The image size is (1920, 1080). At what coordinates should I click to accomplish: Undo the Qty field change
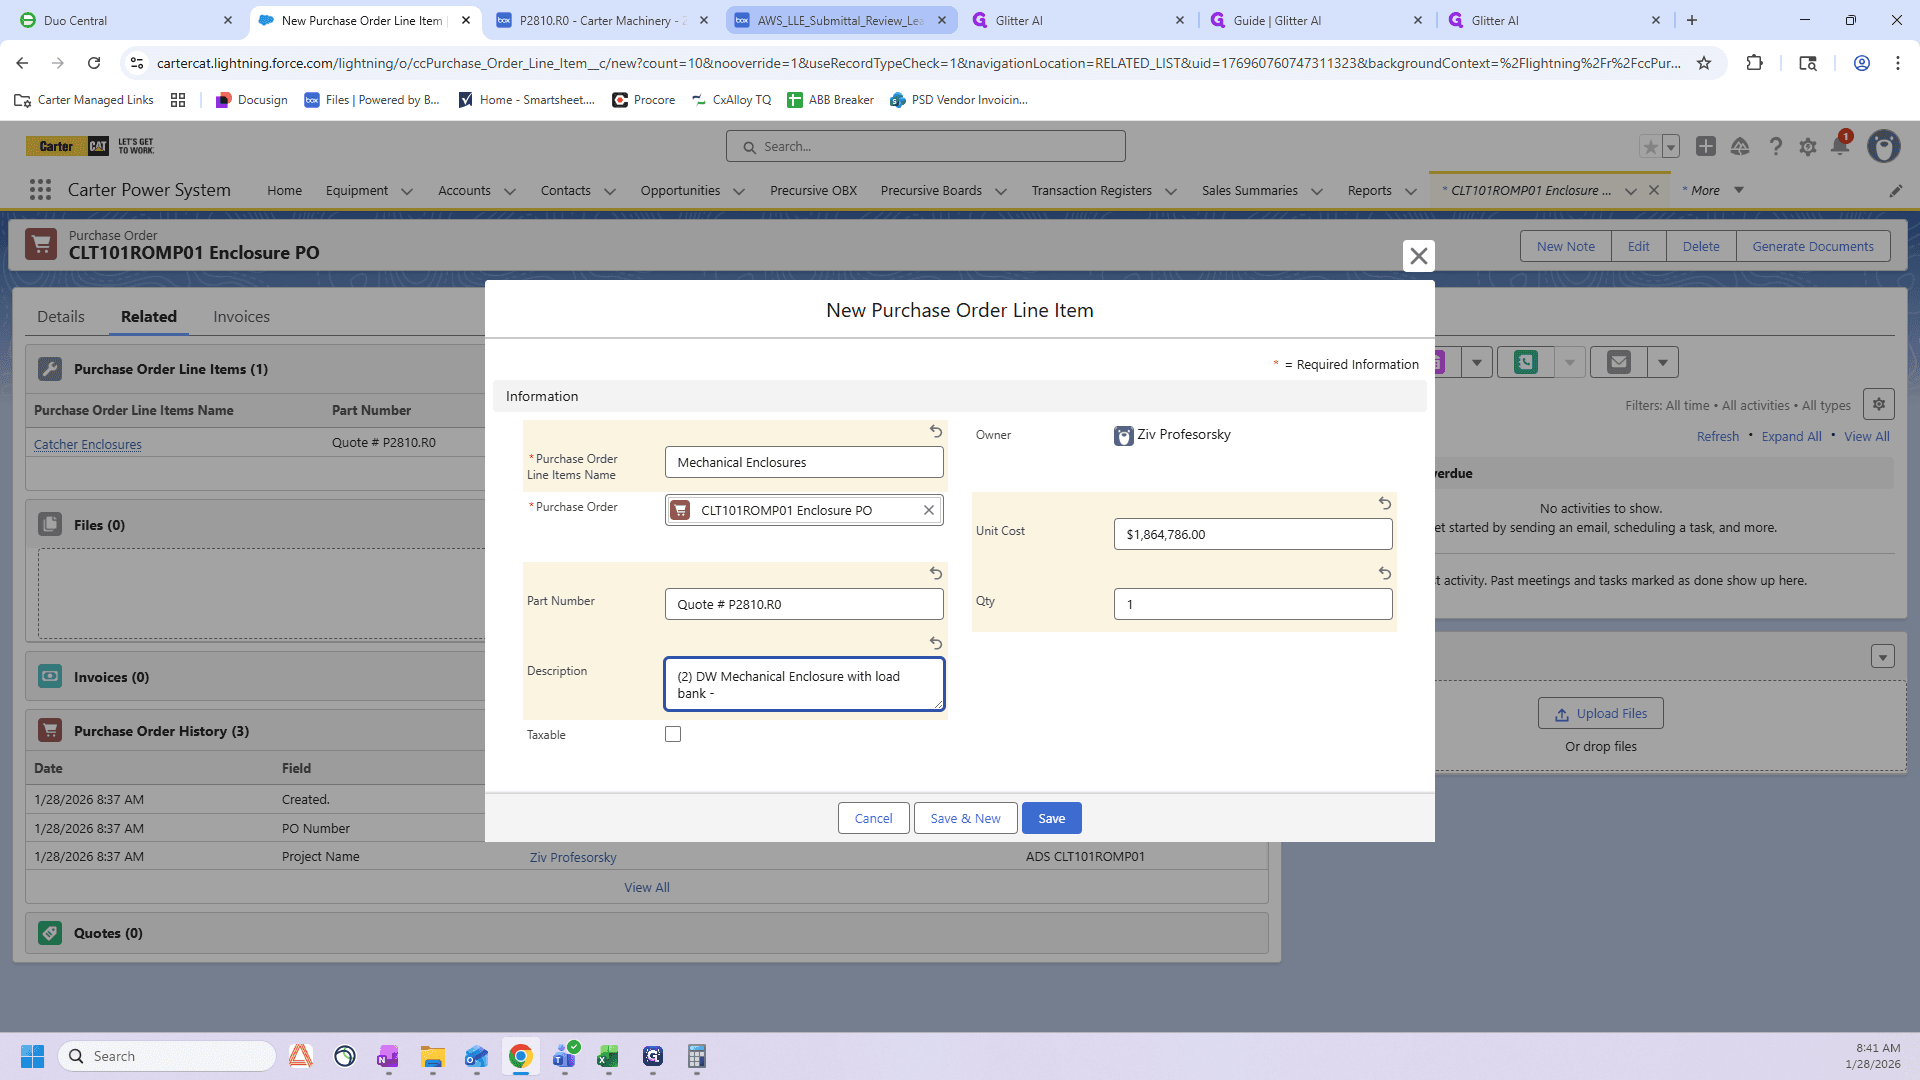coord(1385,573)
